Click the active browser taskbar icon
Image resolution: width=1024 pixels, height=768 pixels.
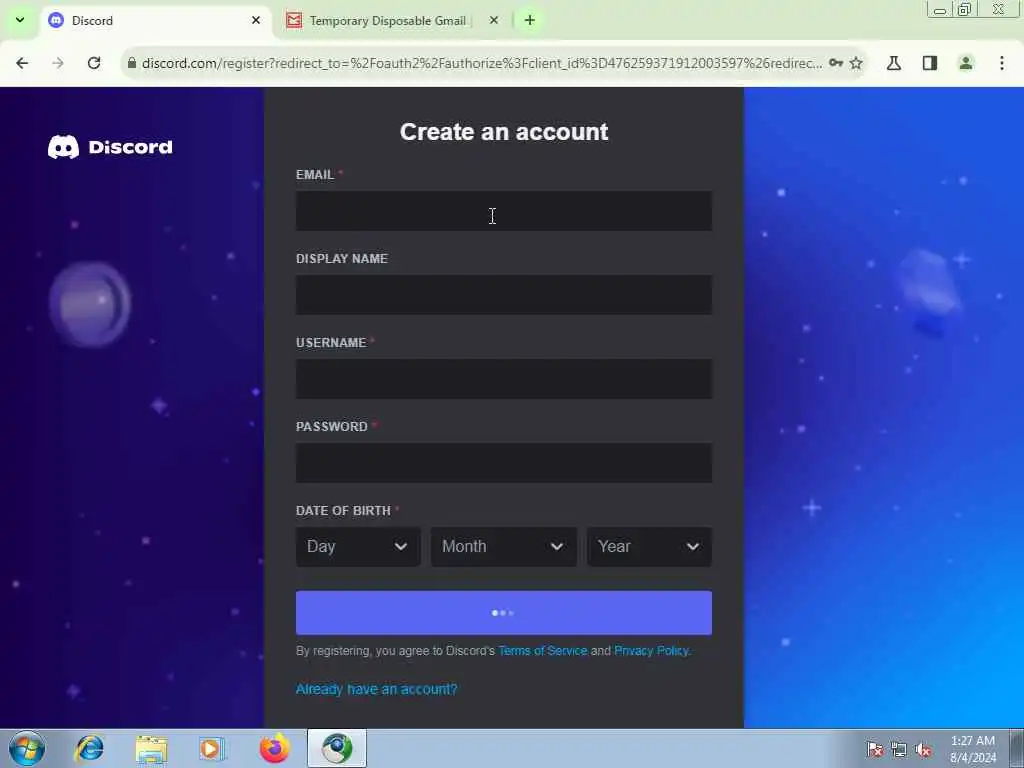click(337, 748)
